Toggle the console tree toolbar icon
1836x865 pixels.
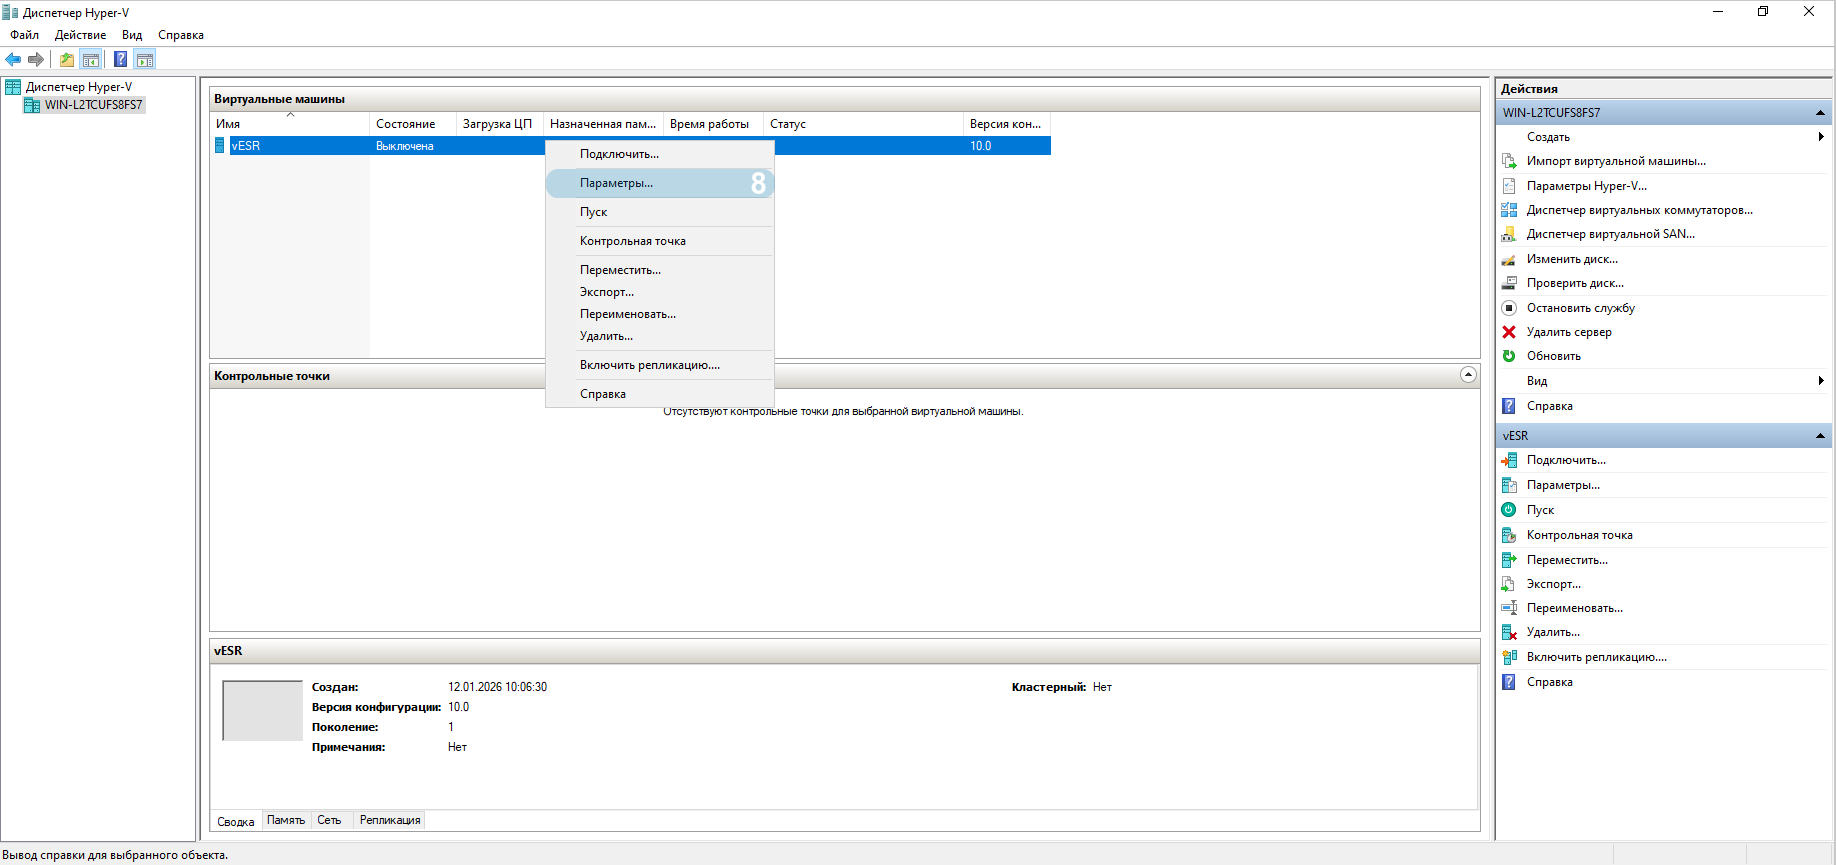[x=91, y=59]
